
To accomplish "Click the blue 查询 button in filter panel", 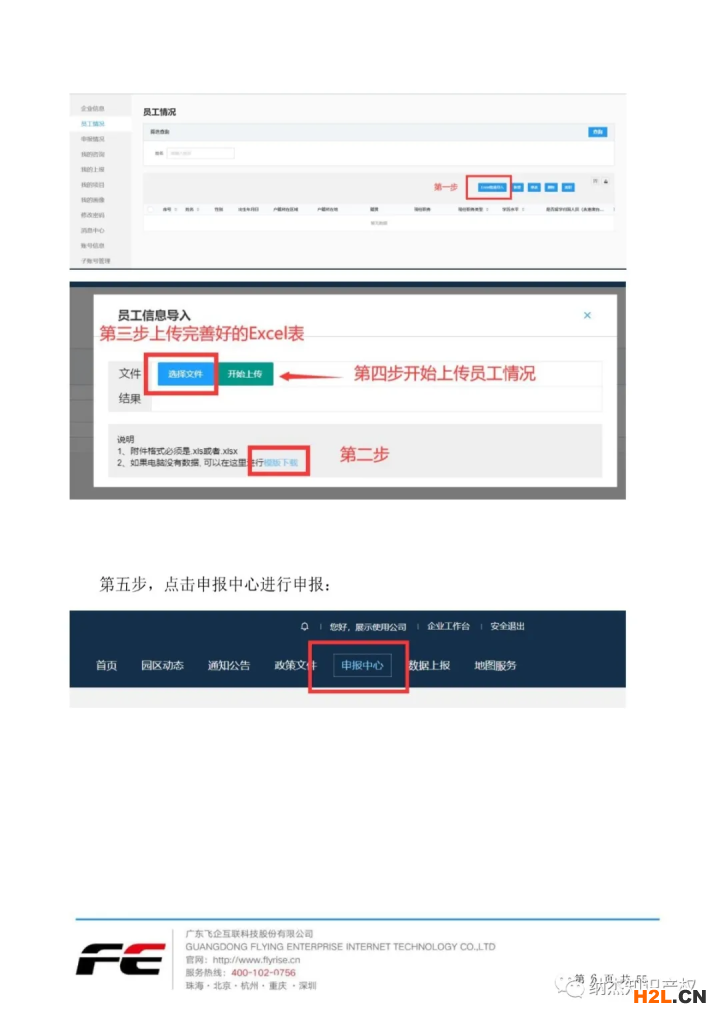I will (598, 132).
